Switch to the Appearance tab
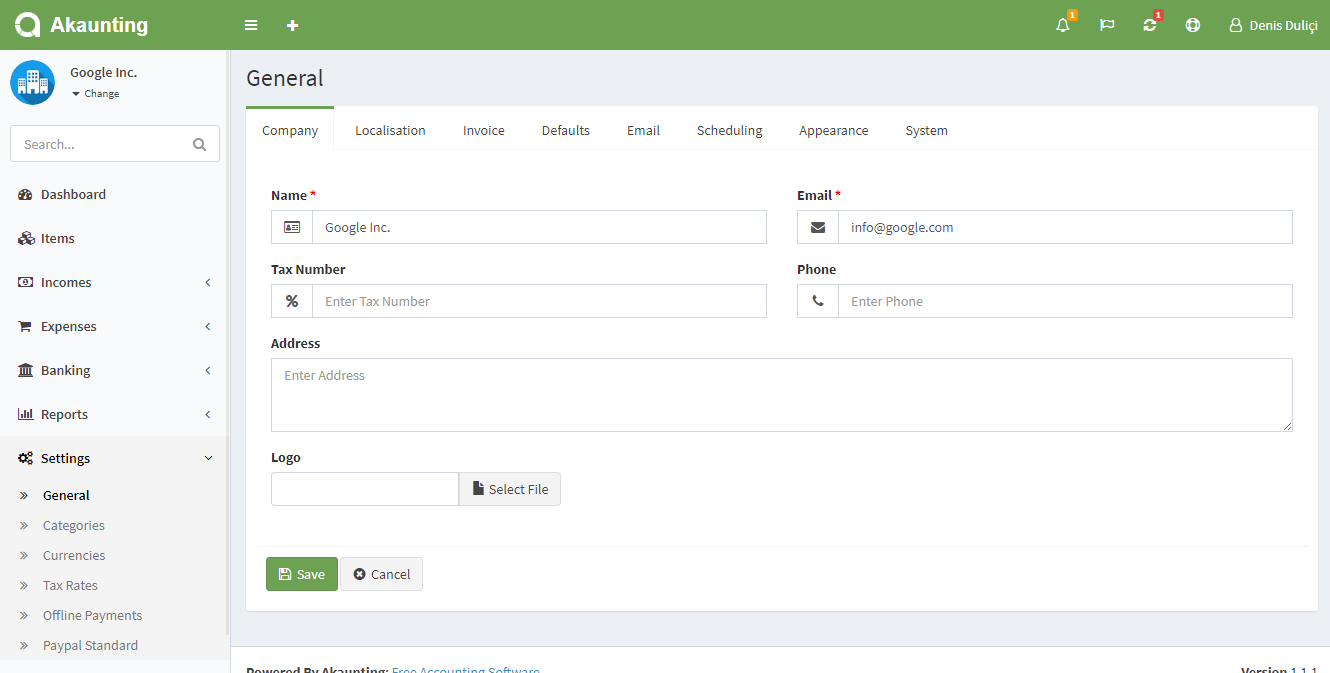 pos(834,130)
